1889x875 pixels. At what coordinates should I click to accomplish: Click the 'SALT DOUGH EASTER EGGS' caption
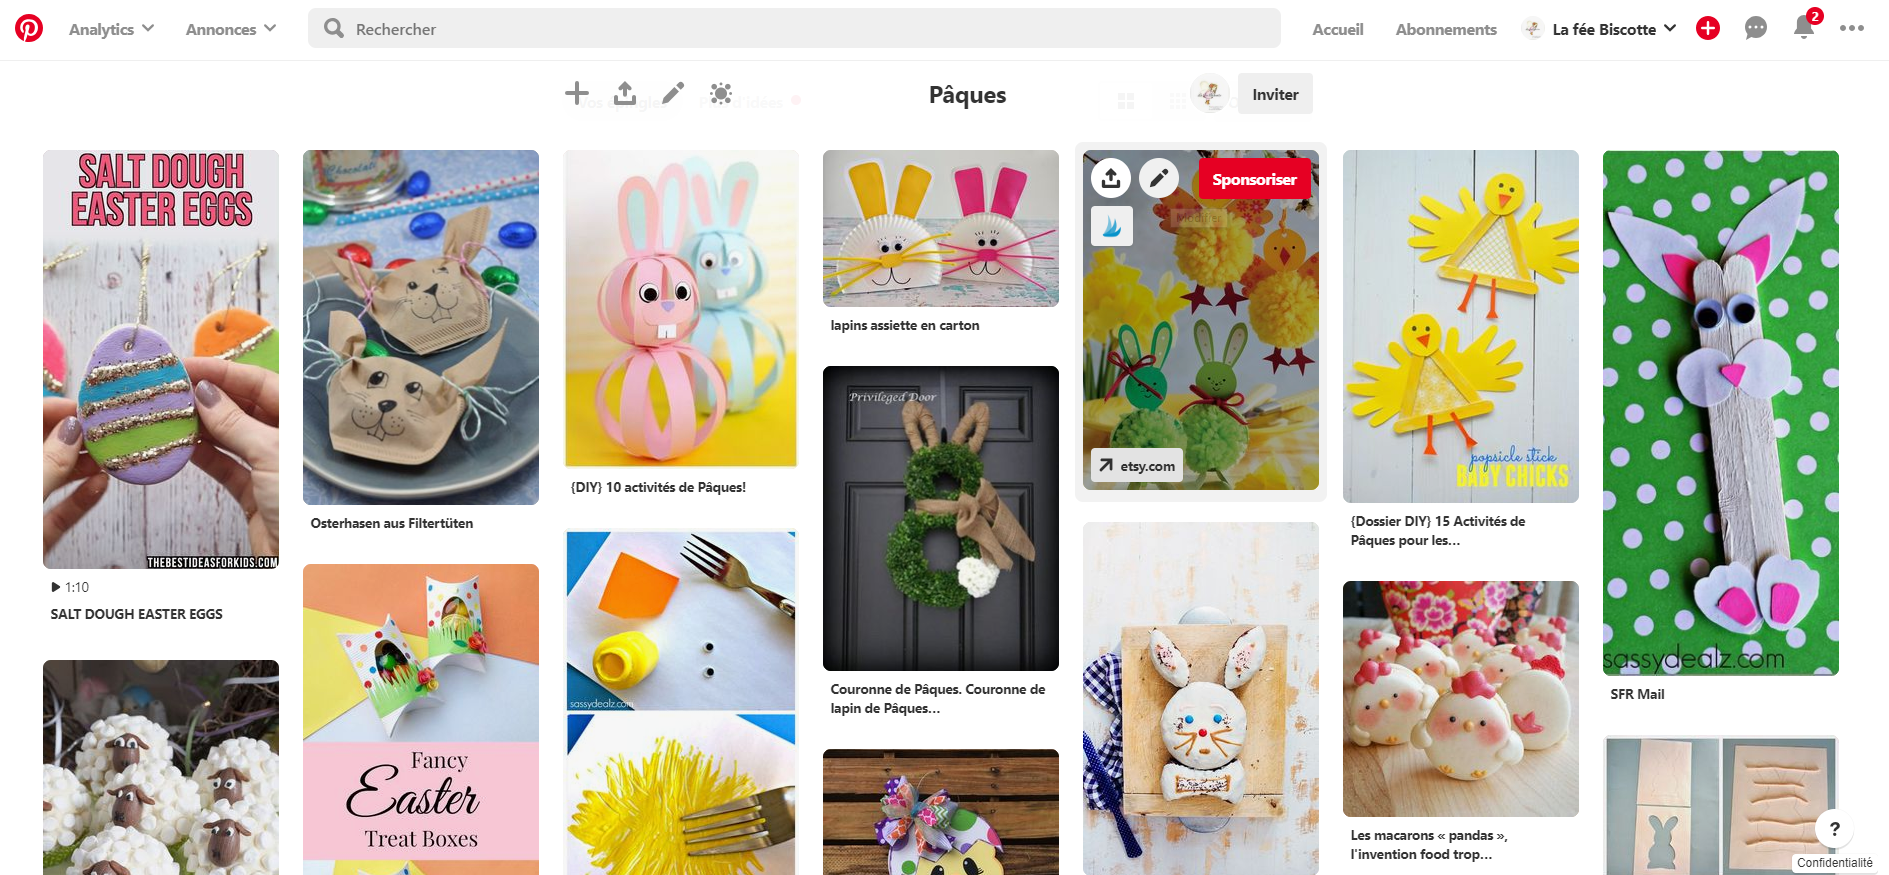[x=137, y=614]
